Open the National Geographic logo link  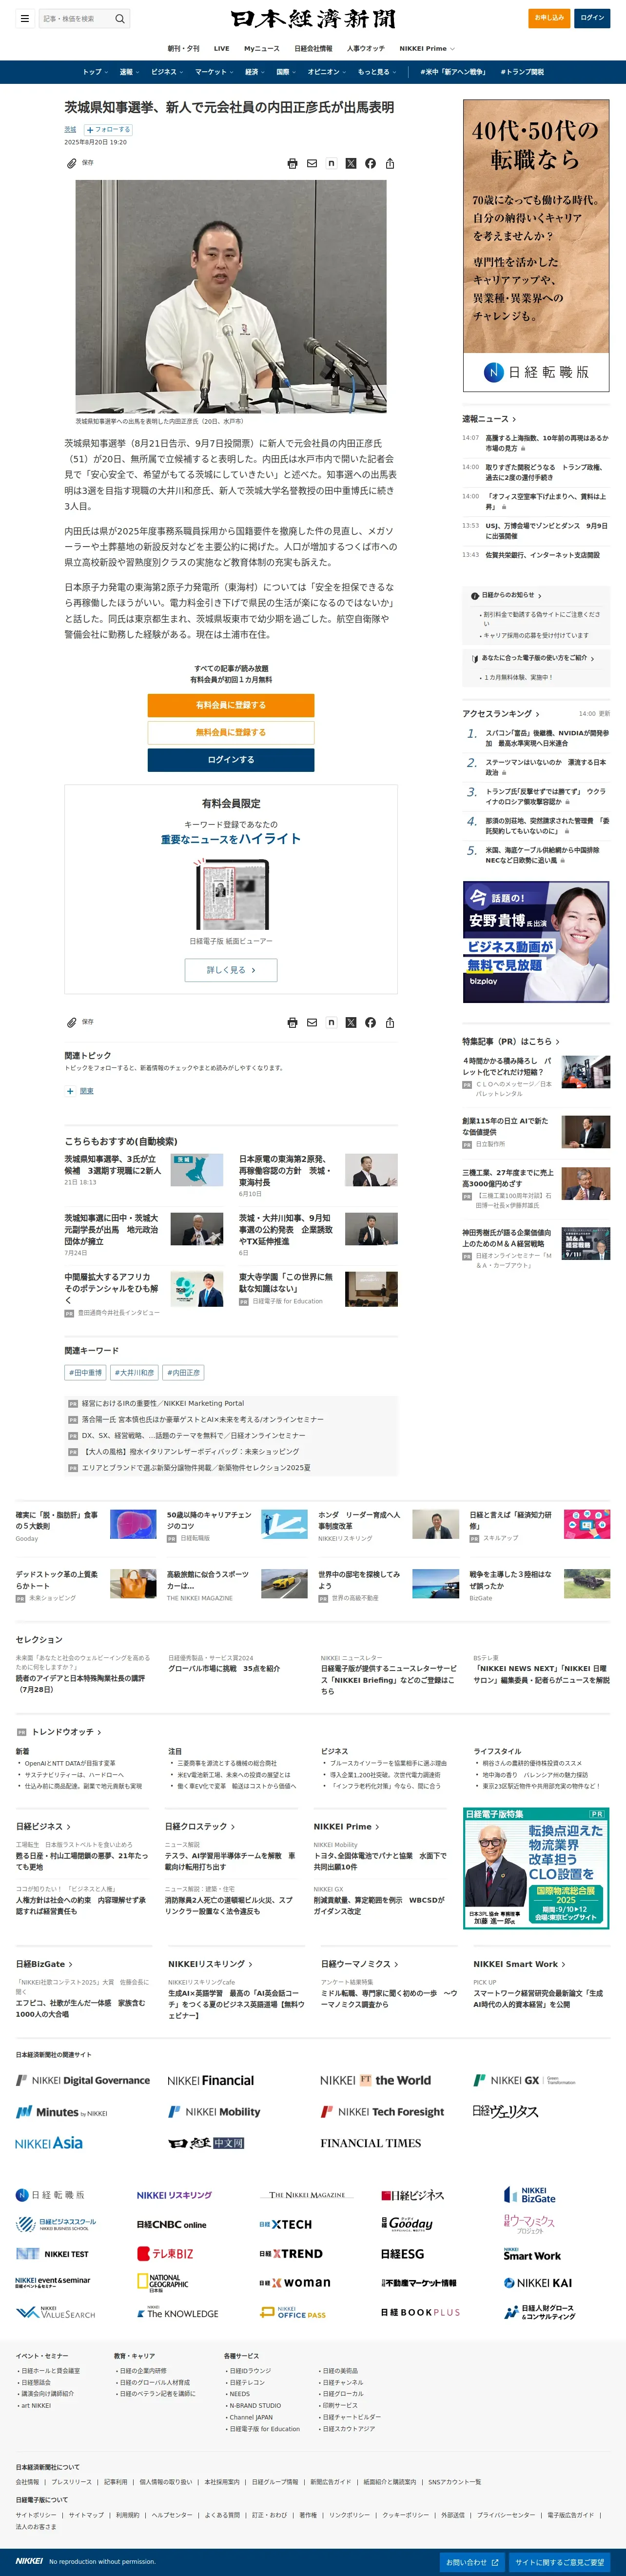(x=163, y=2282)
